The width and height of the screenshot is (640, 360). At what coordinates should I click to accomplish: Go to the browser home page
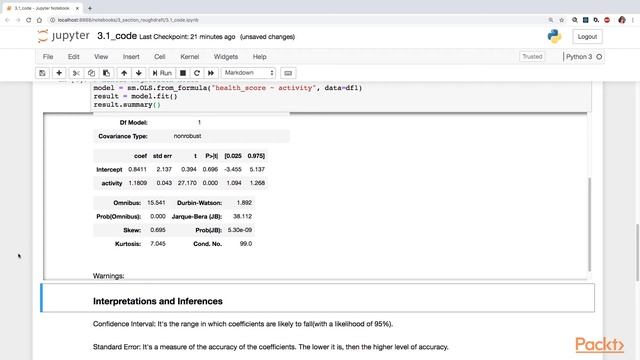click(39, 20)
